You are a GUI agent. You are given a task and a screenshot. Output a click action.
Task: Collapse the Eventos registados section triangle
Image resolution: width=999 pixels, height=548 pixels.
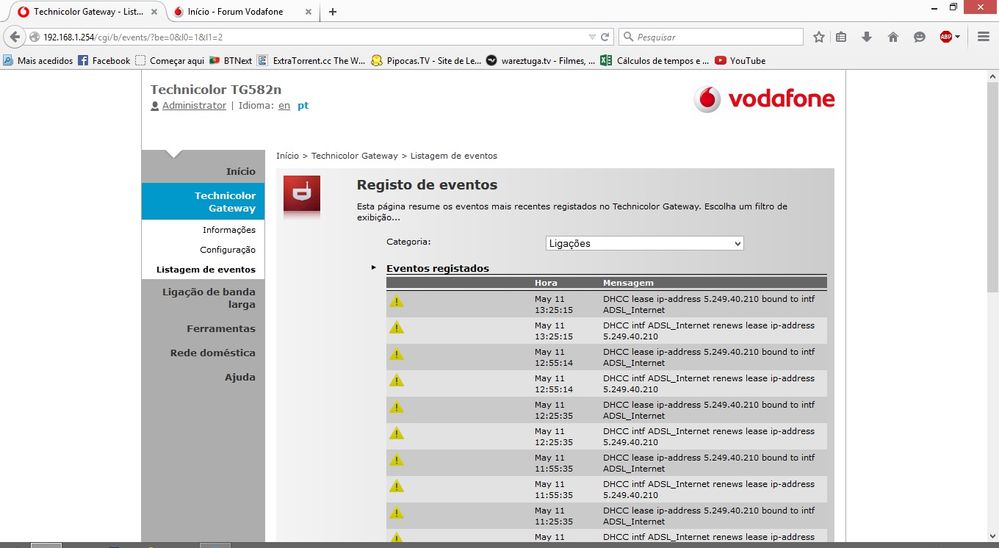[374, 268]
